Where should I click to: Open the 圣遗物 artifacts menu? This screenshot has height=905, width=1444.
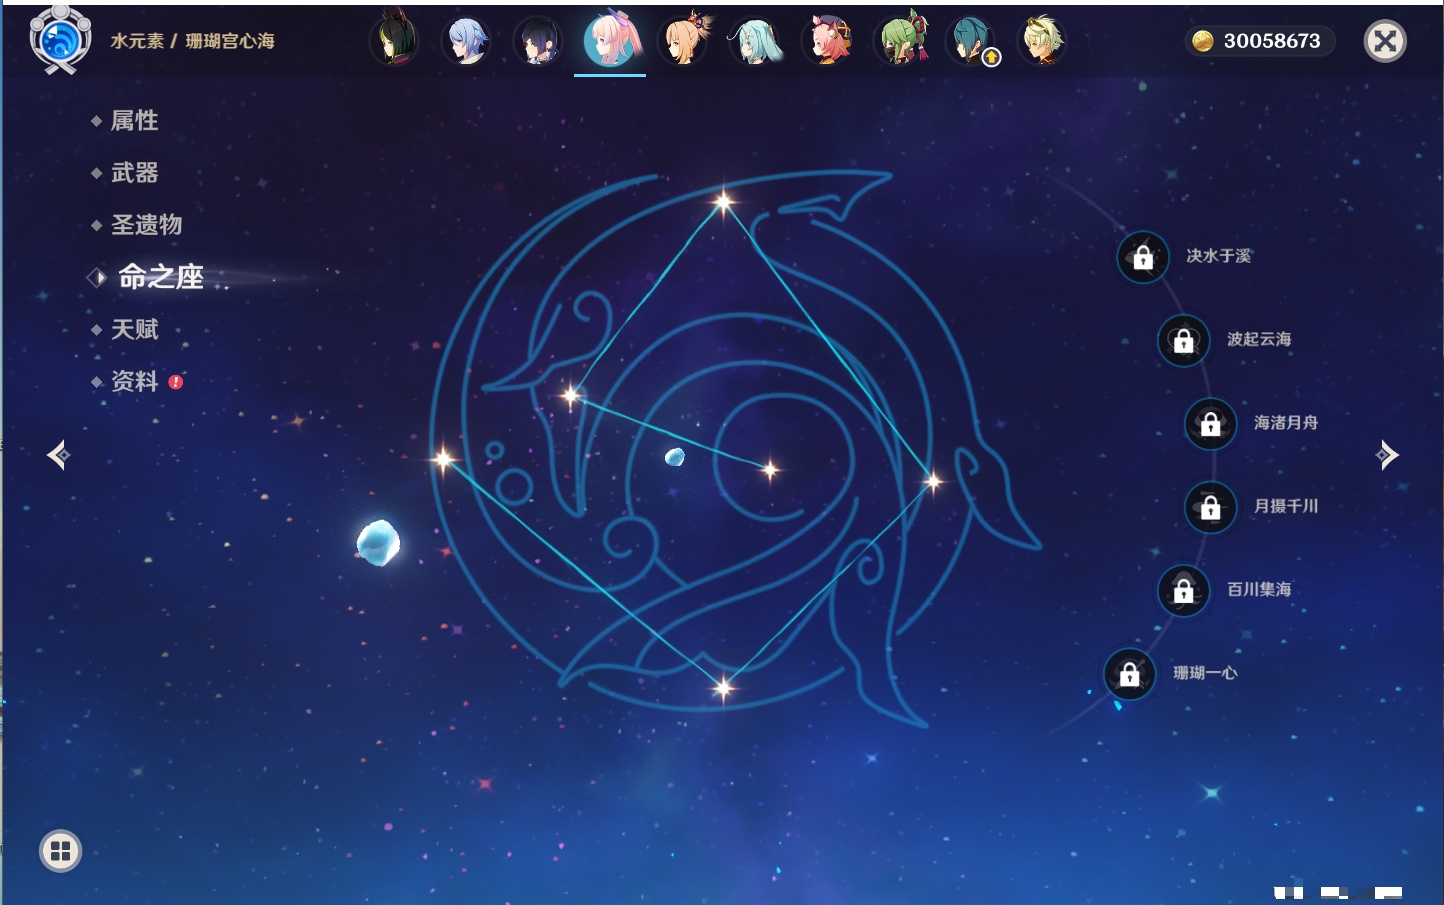click(x=146, y=224)
